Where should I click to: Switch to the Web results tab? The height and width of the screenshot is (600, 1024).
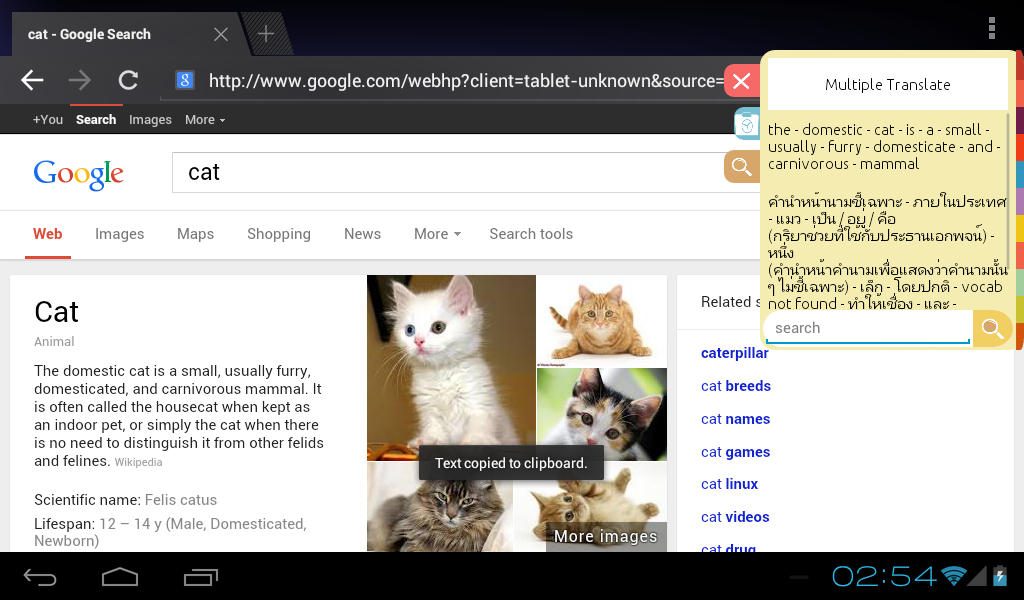click(x=48, y=234)
